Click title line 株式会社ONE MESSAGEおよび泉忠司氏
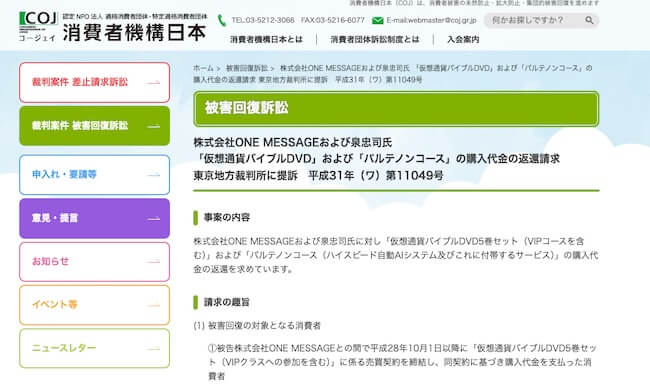 pyautogui.click(x=293, y=143)
